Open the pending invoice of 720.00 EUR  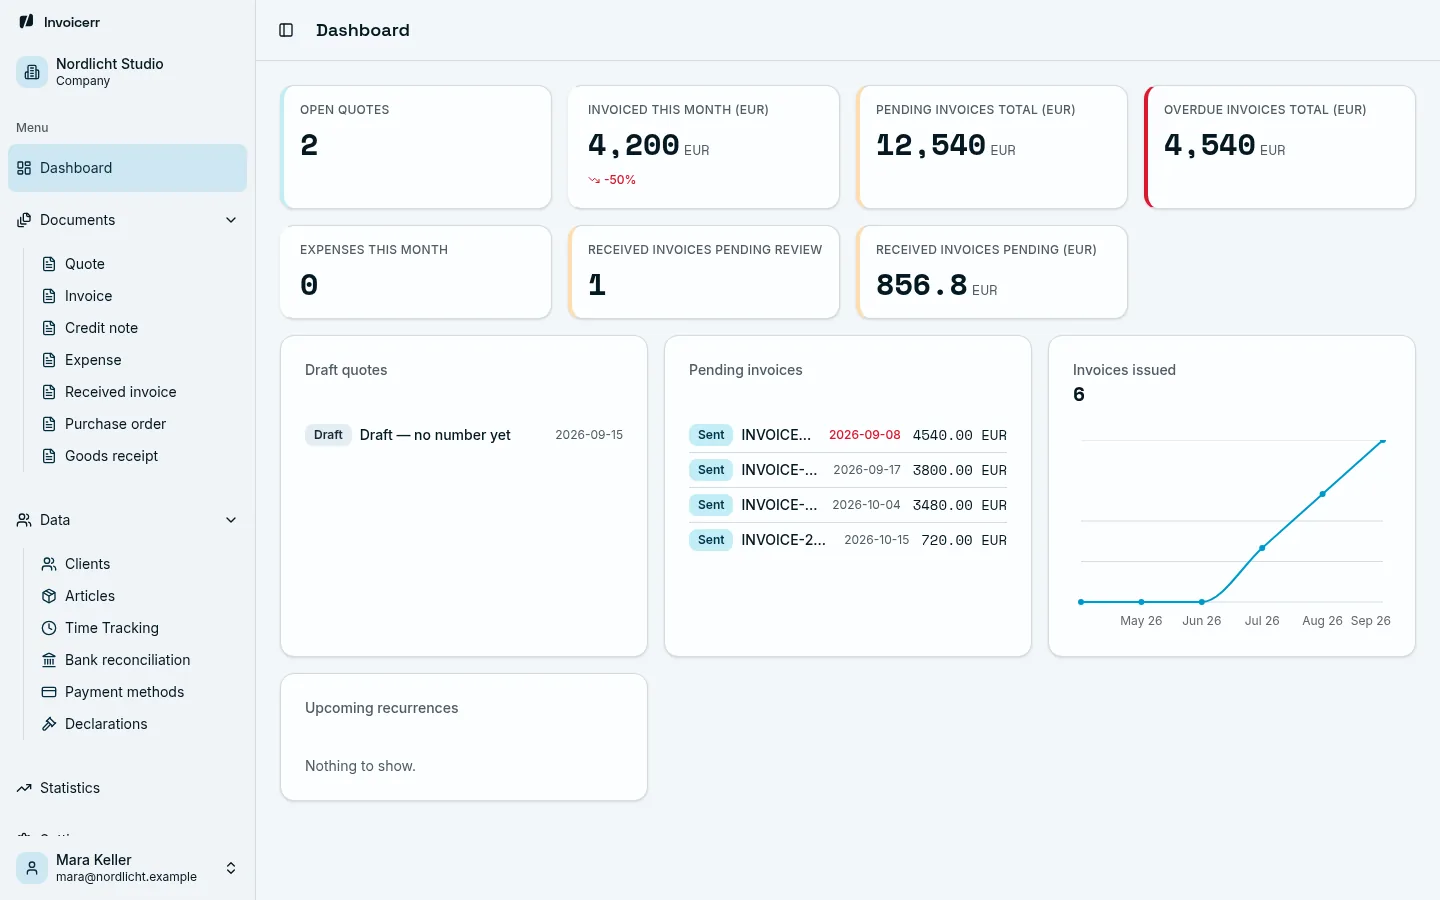pyautogui.click(x=848, y=540)
